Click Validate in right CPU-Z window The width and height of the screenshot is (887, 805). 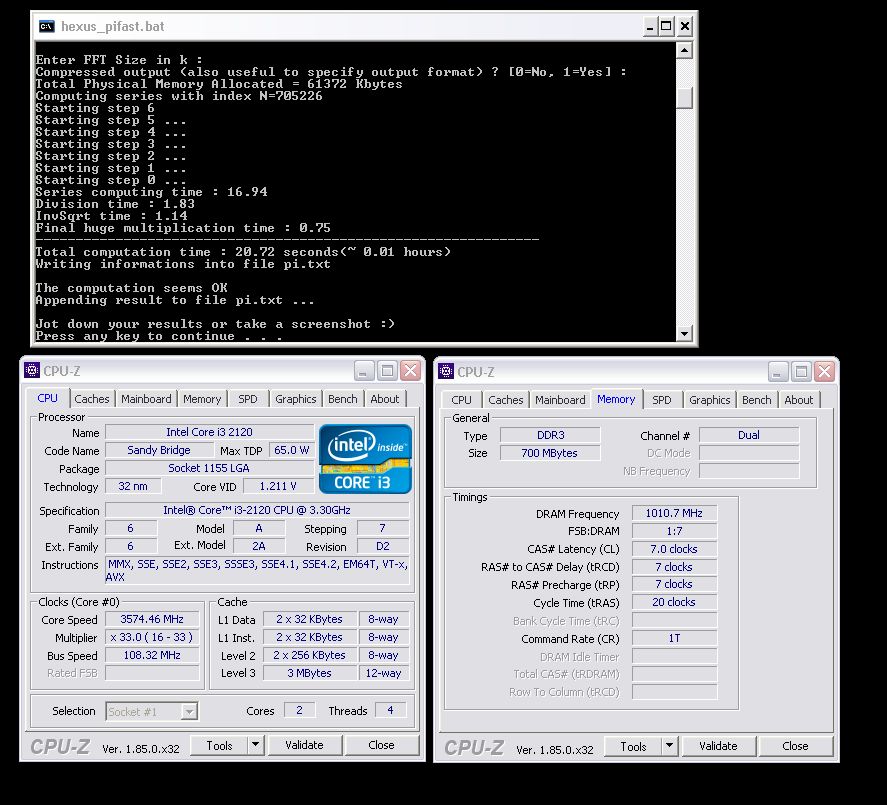(718, 747)
